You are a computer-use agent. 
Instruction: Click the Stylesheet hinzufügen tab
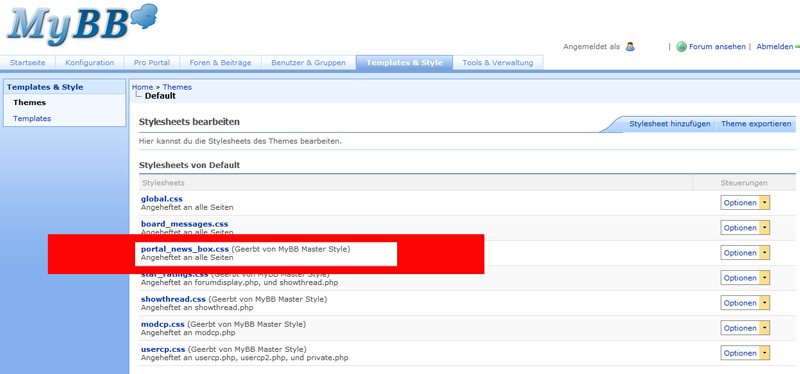tap(669, 124)
